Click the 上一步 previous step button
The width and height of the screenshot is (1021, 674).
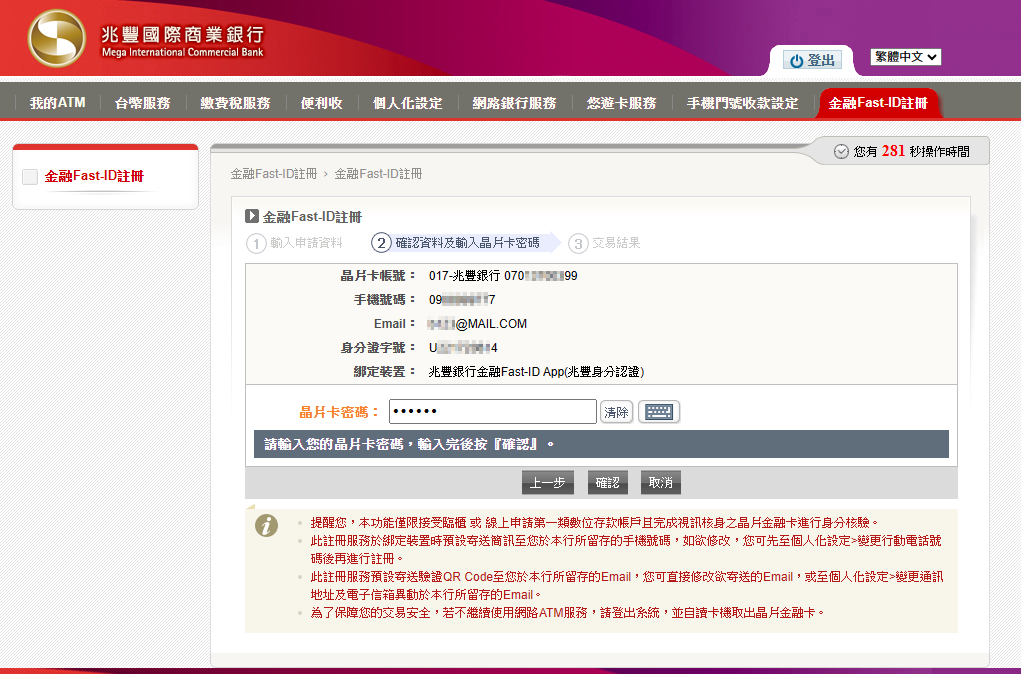(548, 483)
